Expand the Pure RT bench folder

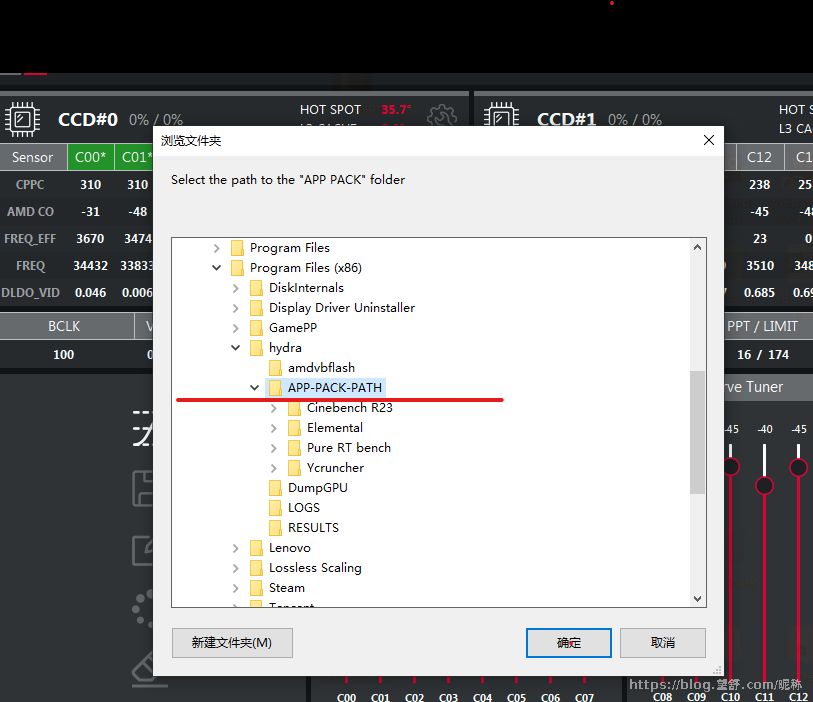tap(274, 448)
